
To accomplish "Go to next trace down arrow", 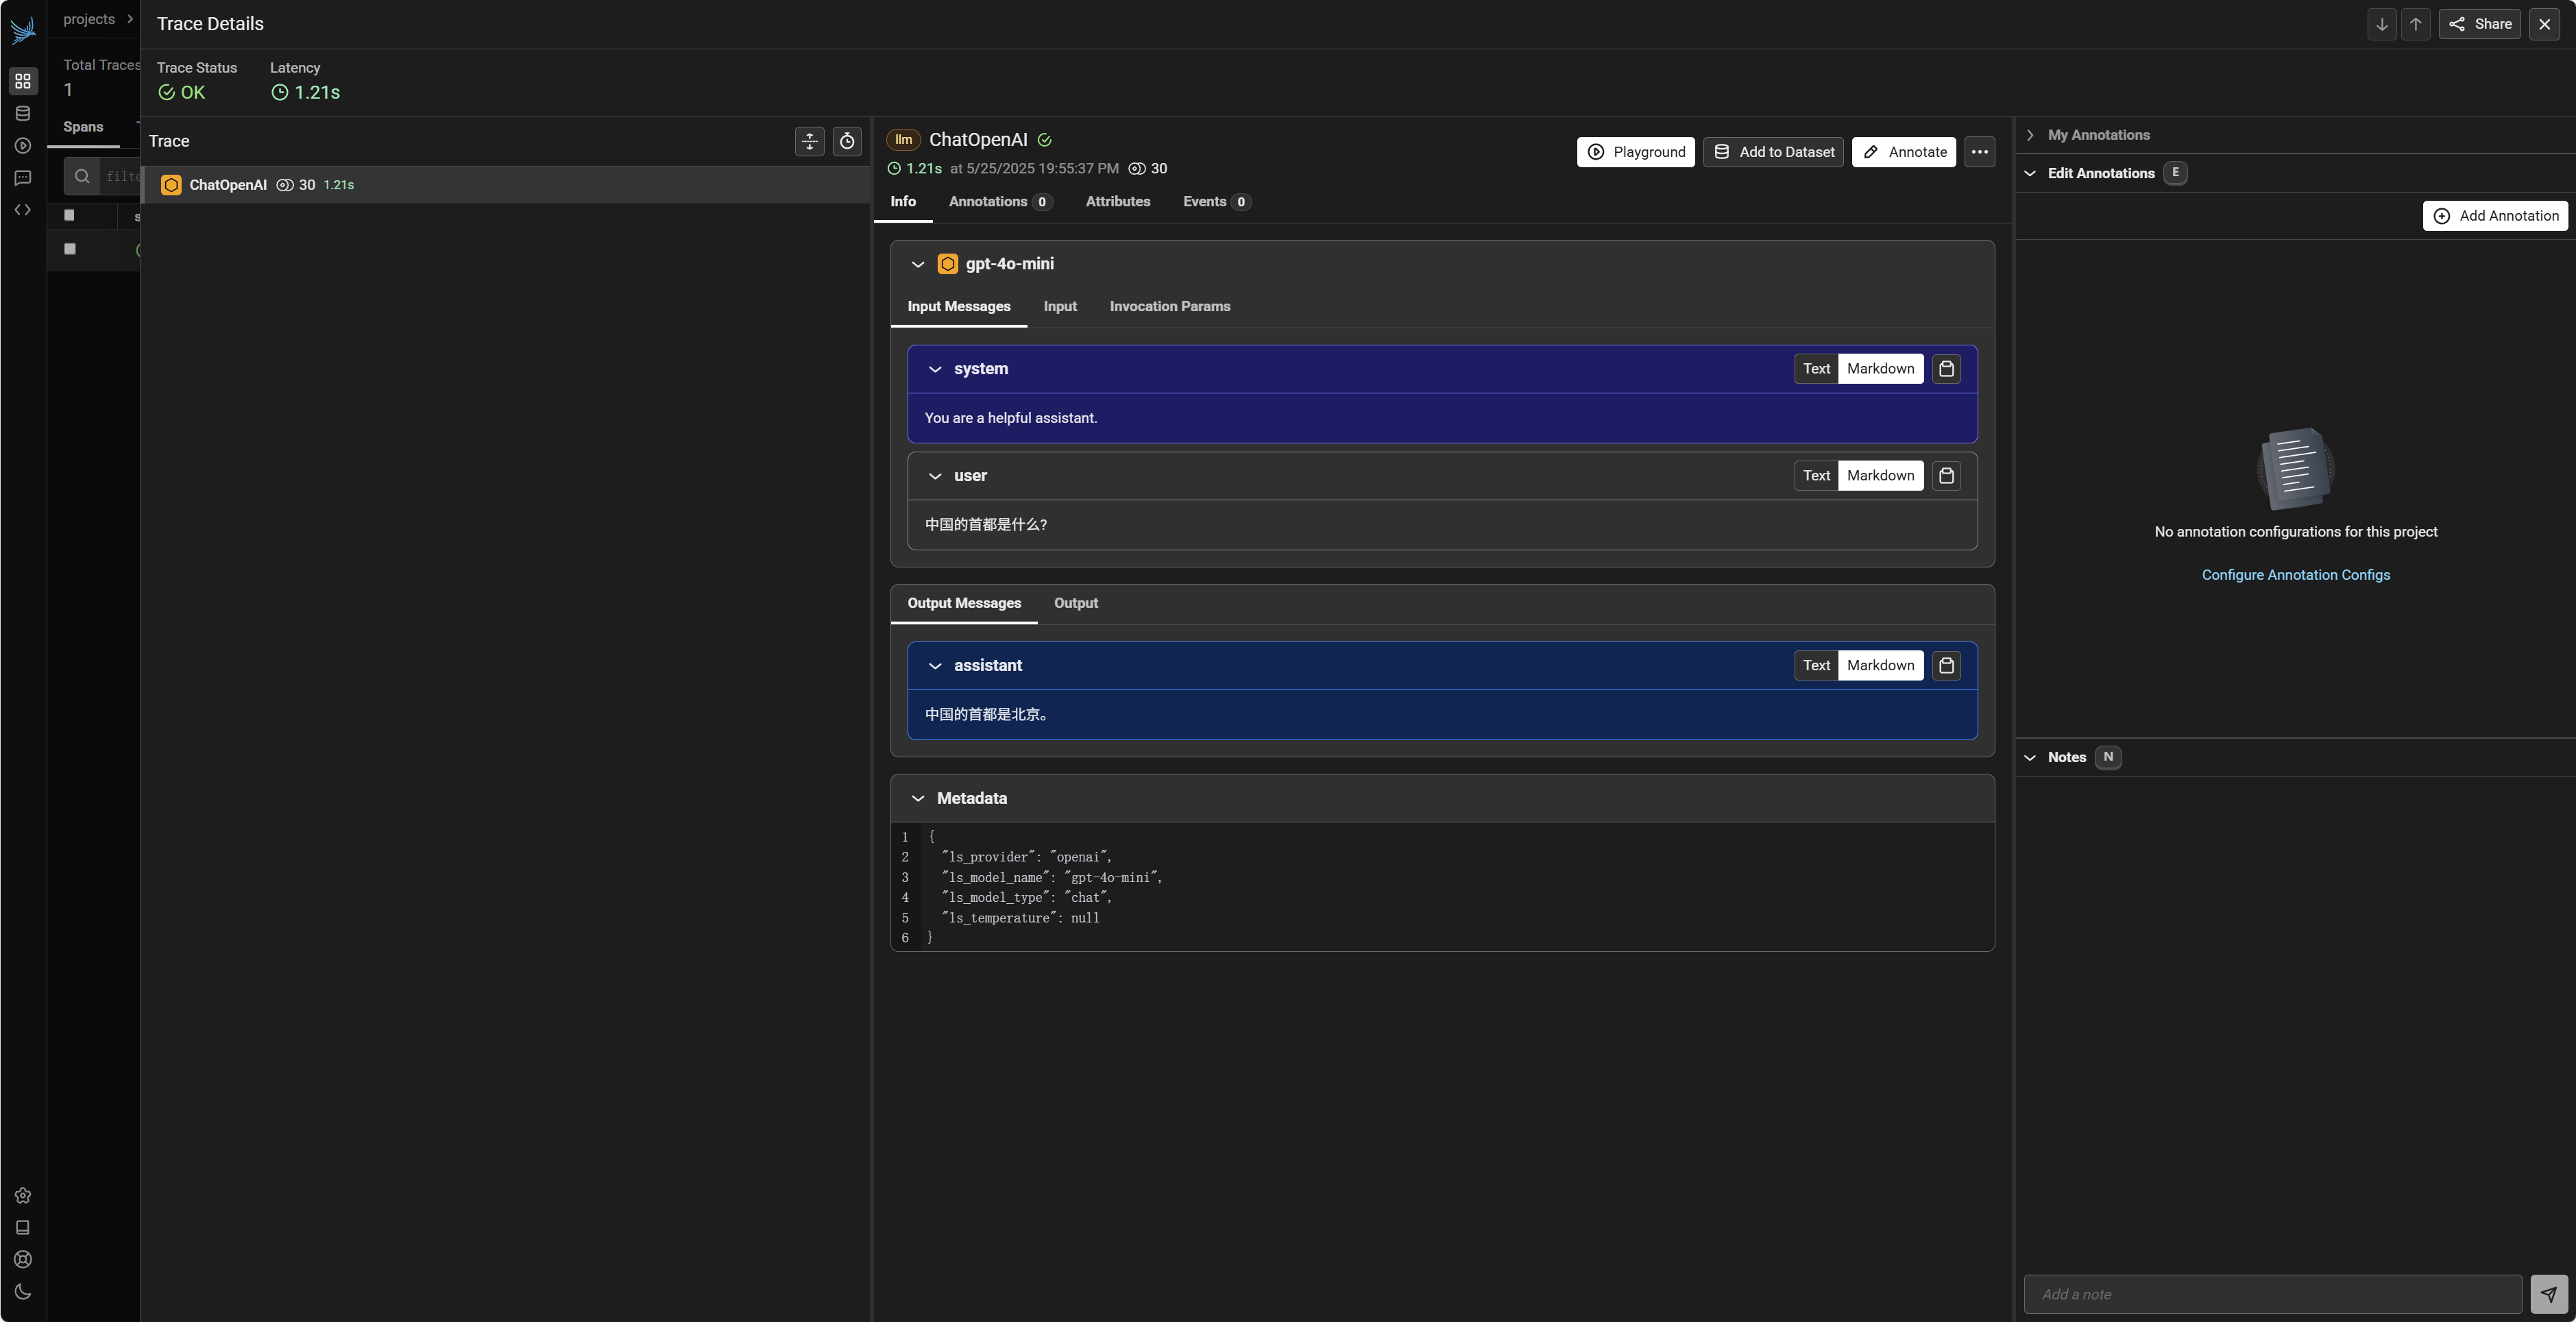I will pos(2381,24).
